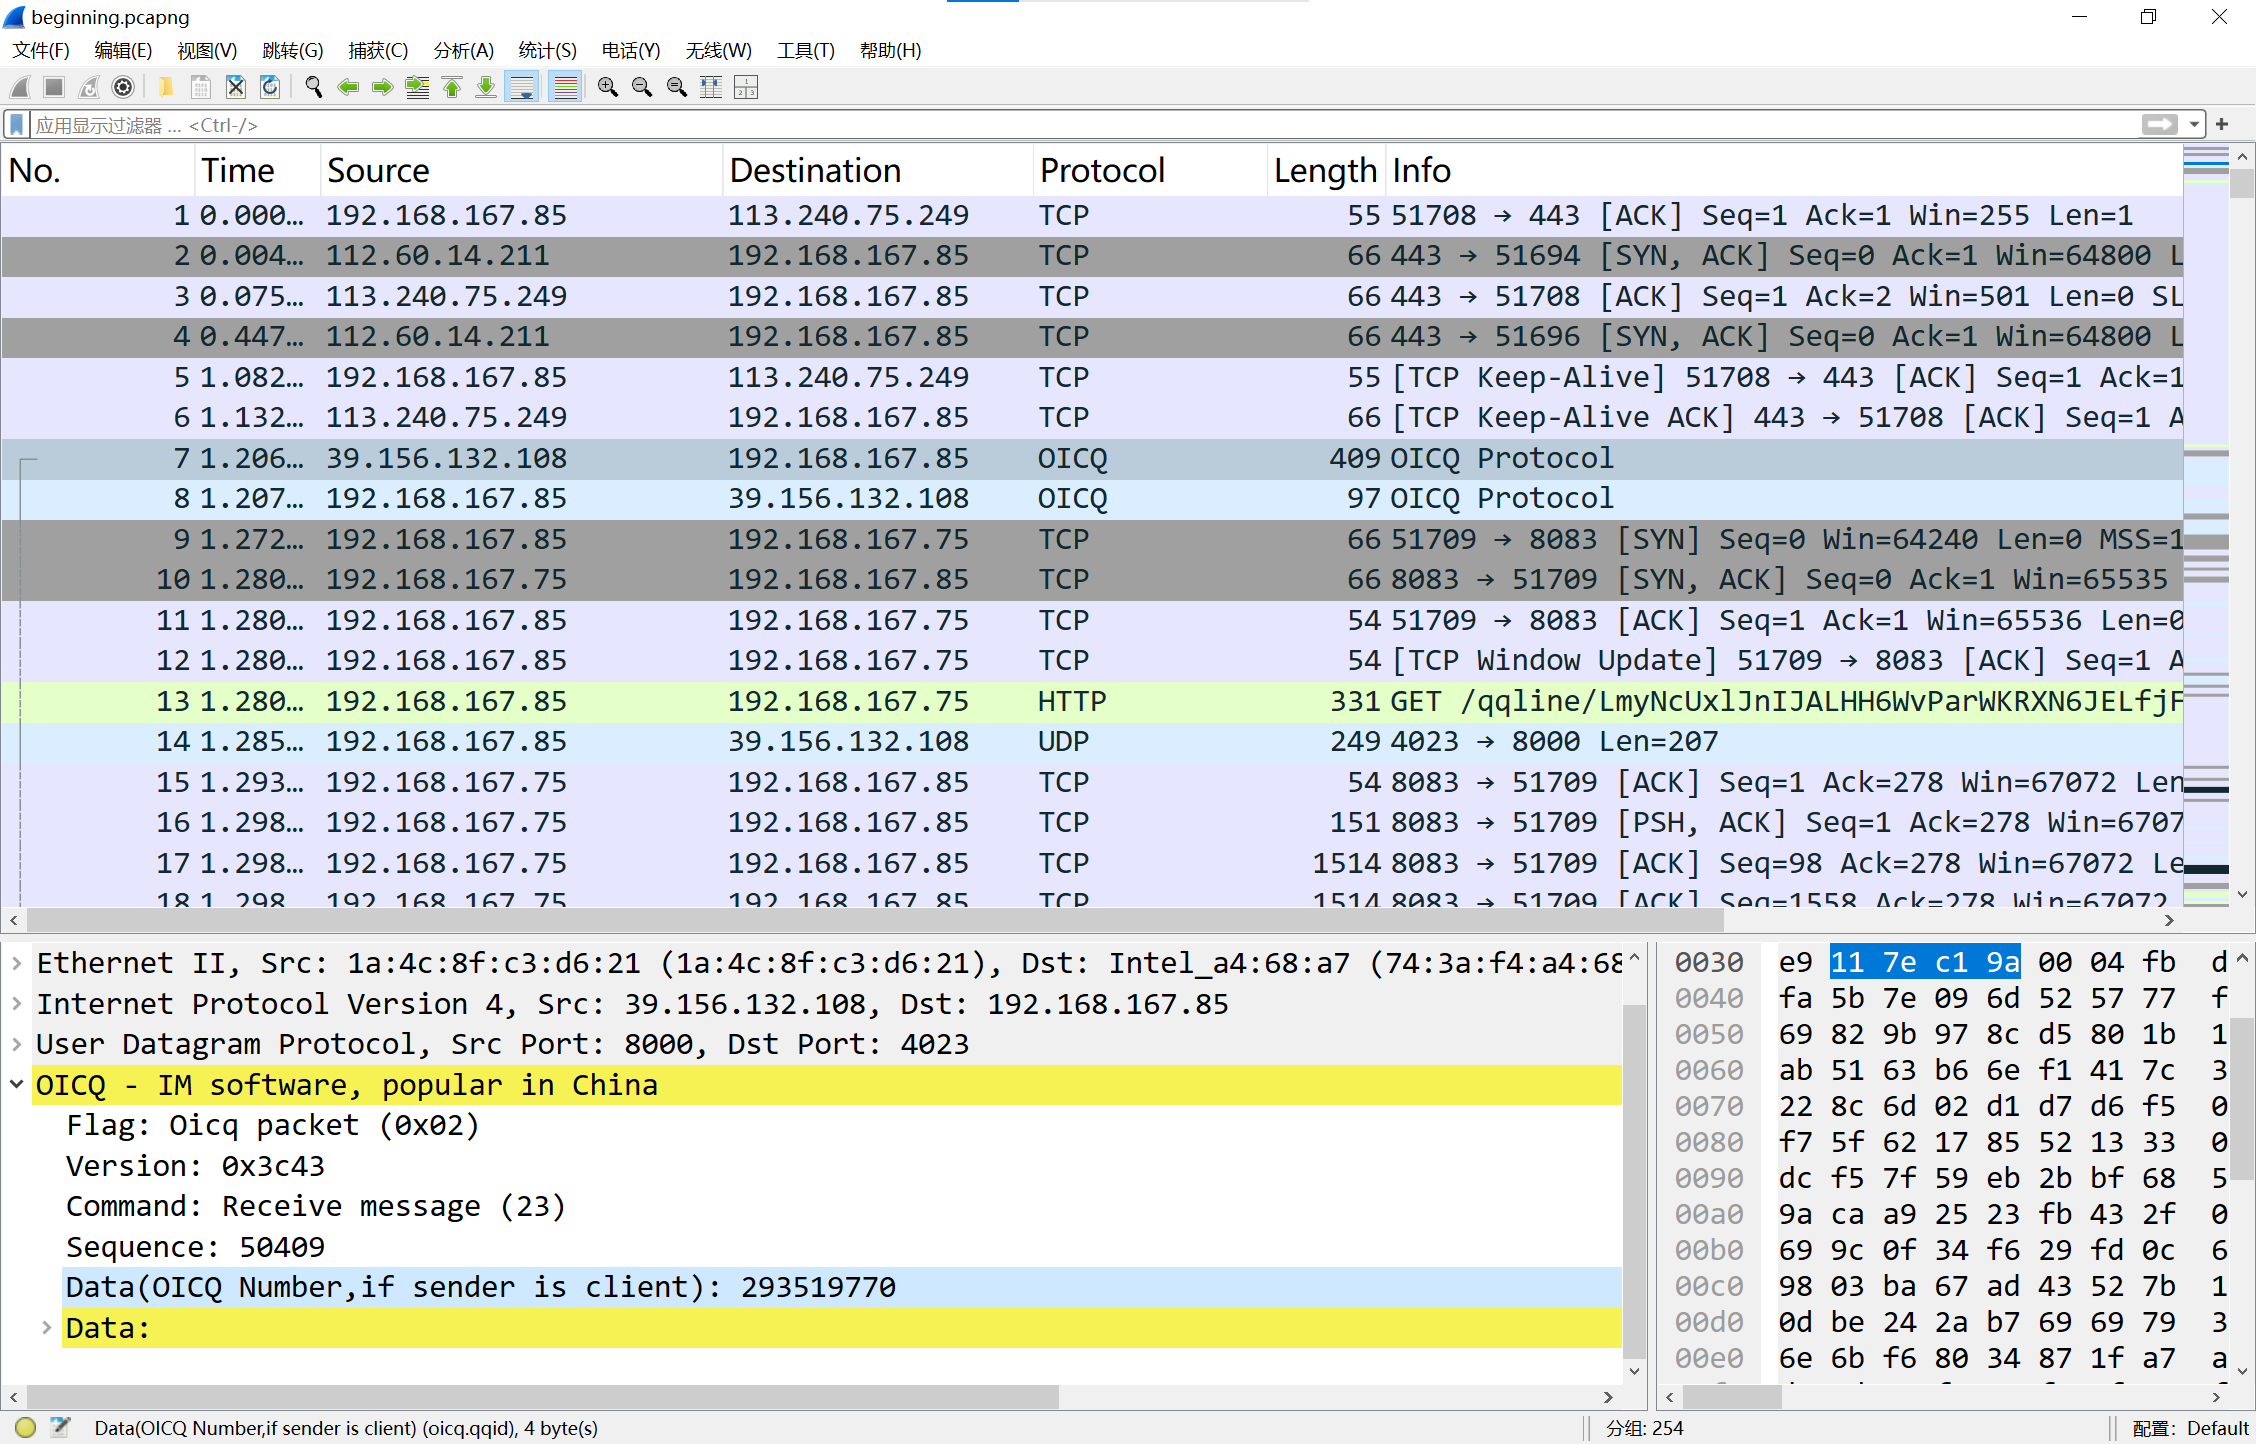The image size is (2256, 1444).
Task: Click the capture file properties status icon
Action: click(x=61, y=1428)
